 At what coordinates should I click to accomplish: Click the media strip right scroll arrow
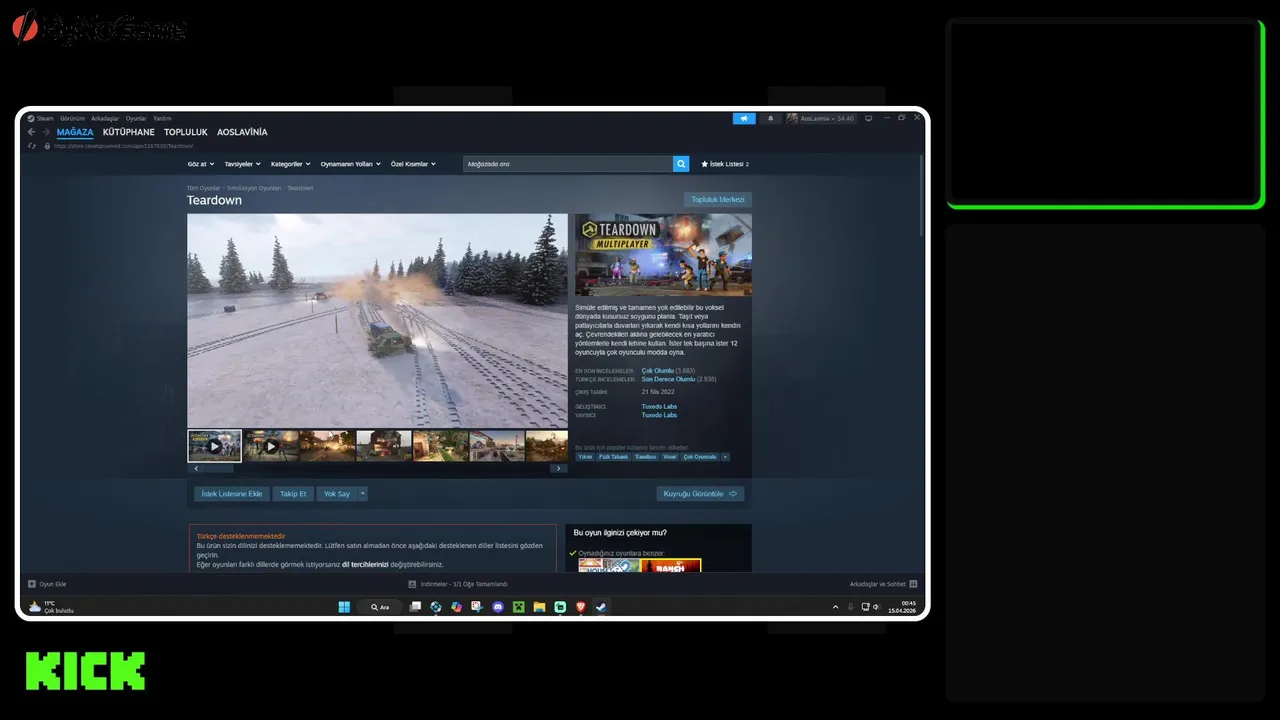(x=558, y=468)
